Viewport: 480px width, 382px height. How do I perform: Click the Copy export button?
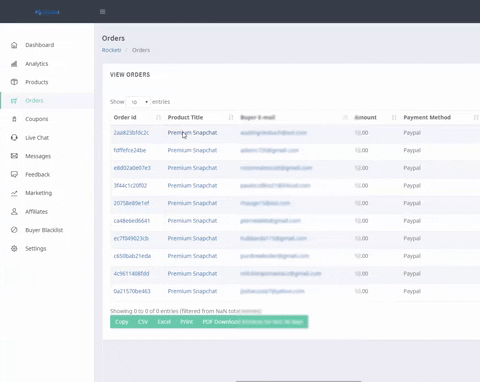coord(122,322)
